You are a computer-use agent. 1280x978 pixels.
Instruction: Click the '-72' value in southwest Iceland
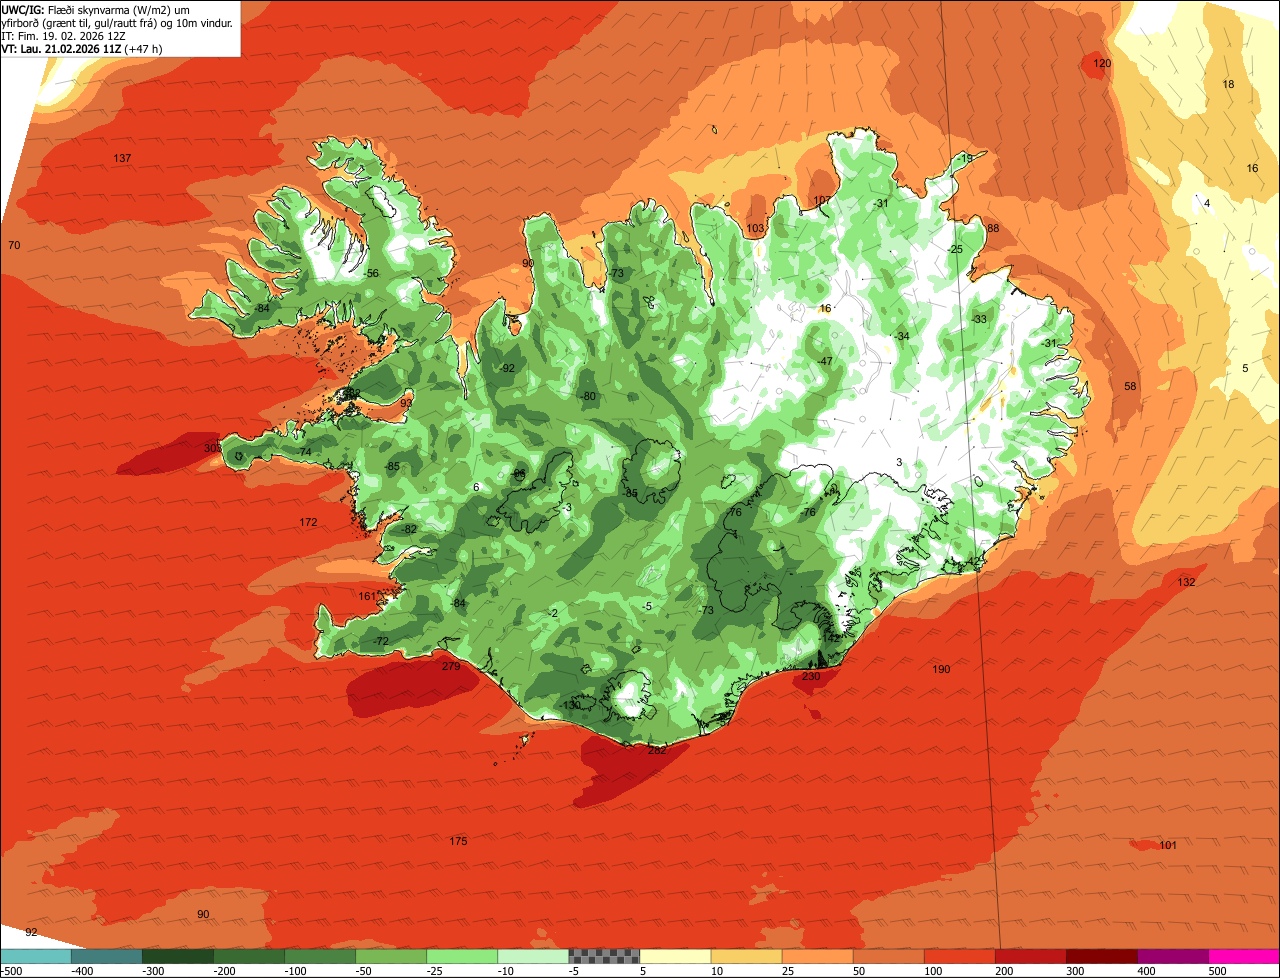380,641
